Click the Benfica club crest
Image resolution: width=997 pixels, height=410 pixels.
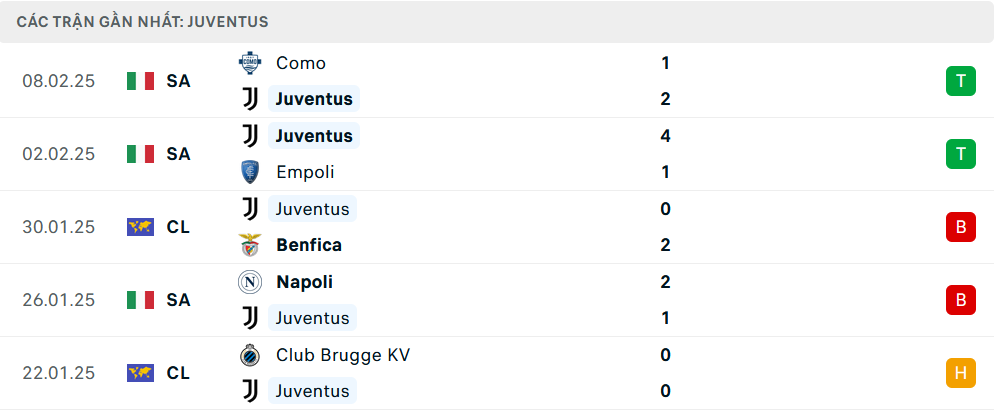coord(249,245)
